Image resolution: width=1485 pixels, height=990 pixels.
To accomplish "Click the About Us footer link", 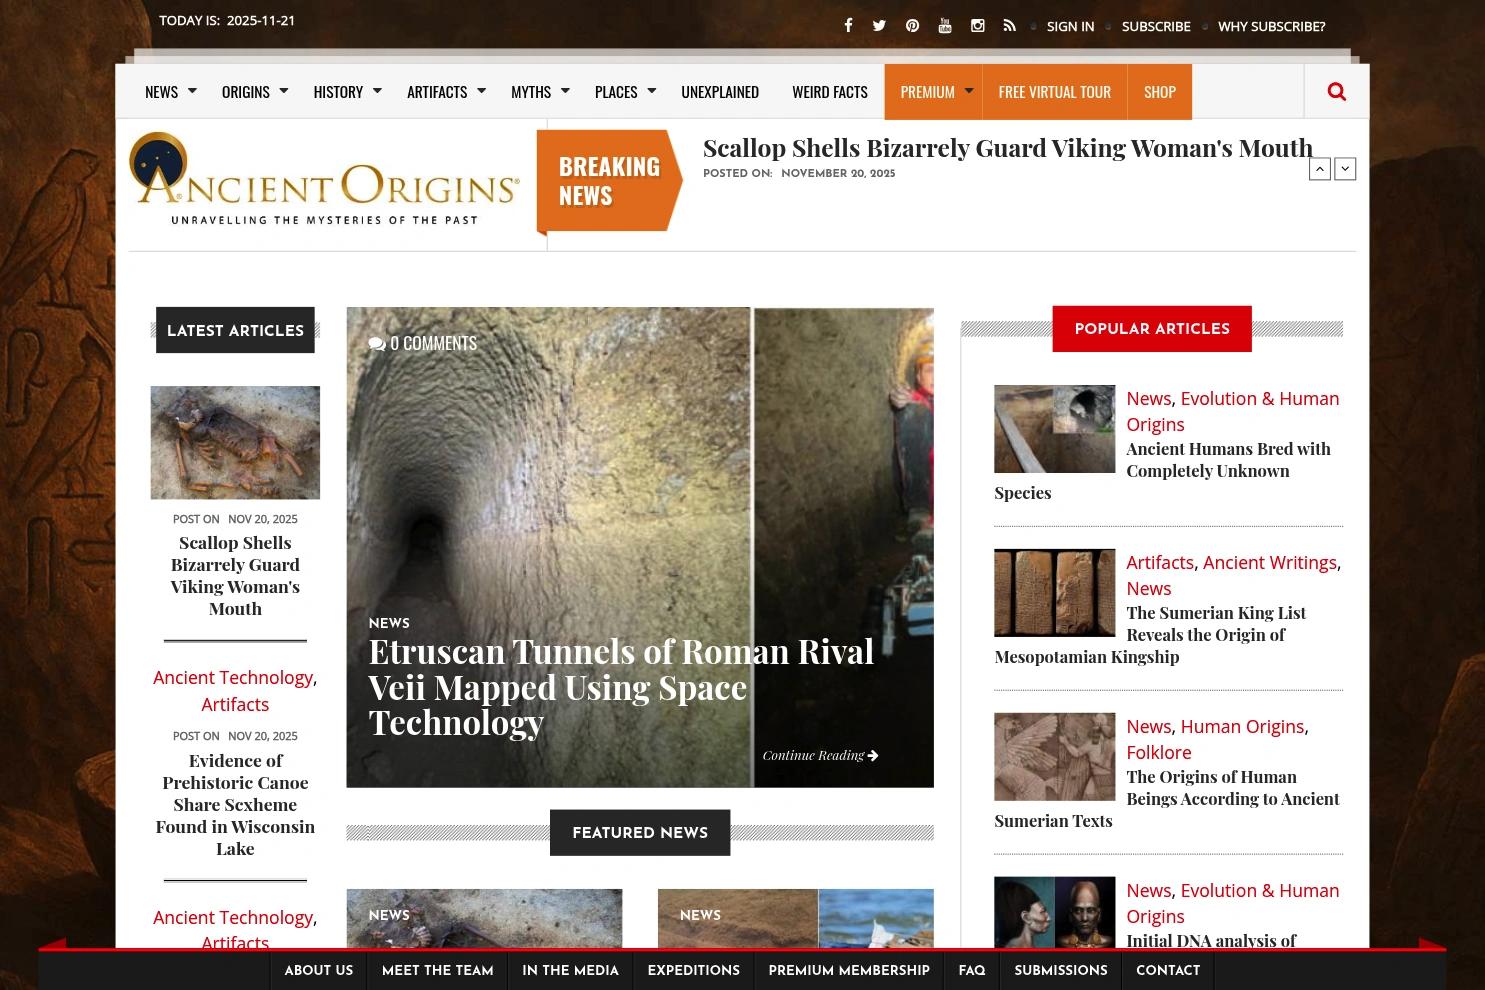I will click(319, 971).
